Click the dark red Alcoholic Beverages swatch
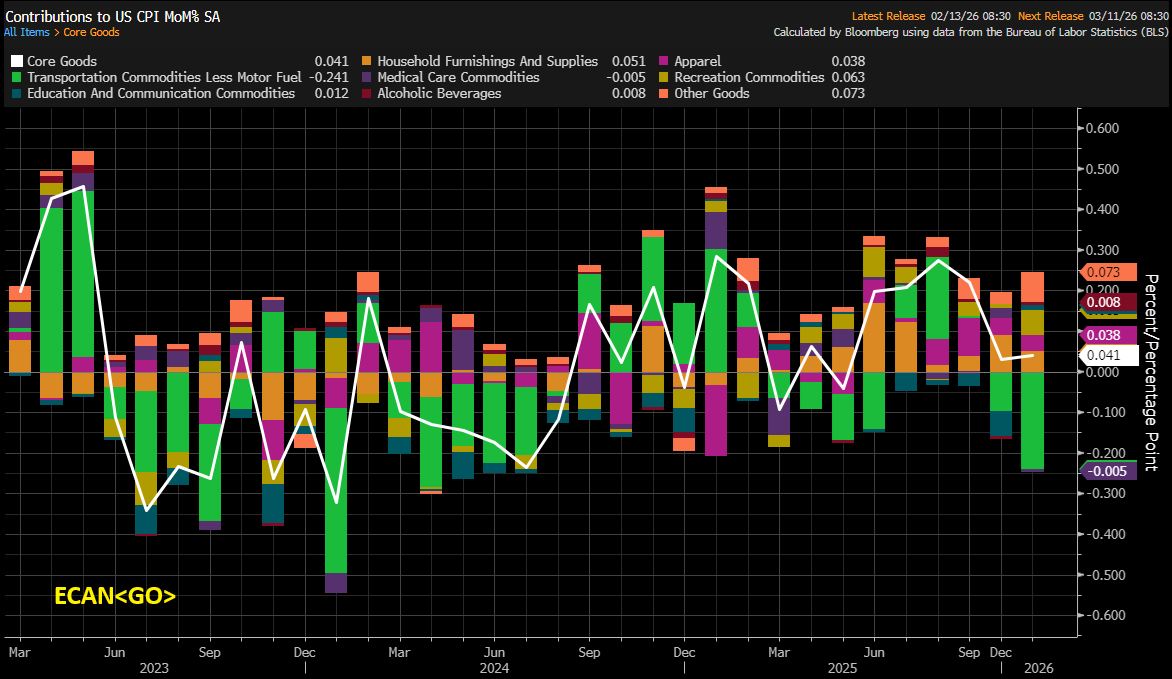This screenshot has height=679, width=1172. (366, 93)
